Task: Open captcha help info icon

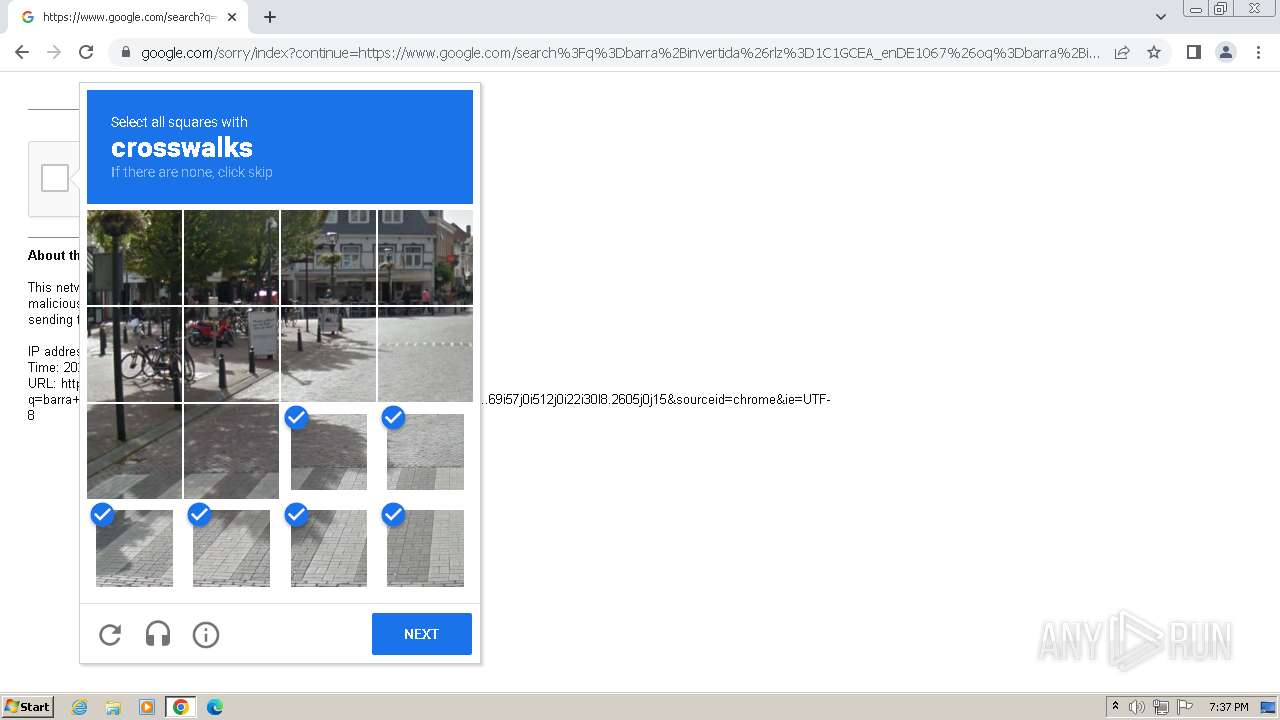Action: (206, 634)
